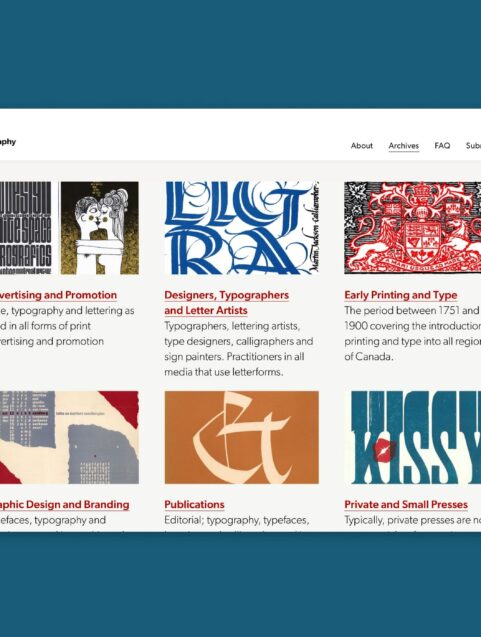This screenshot has width=481, height=637.
Task: Open Designers, Typographers and Letter Artists link
Action: 226,303
